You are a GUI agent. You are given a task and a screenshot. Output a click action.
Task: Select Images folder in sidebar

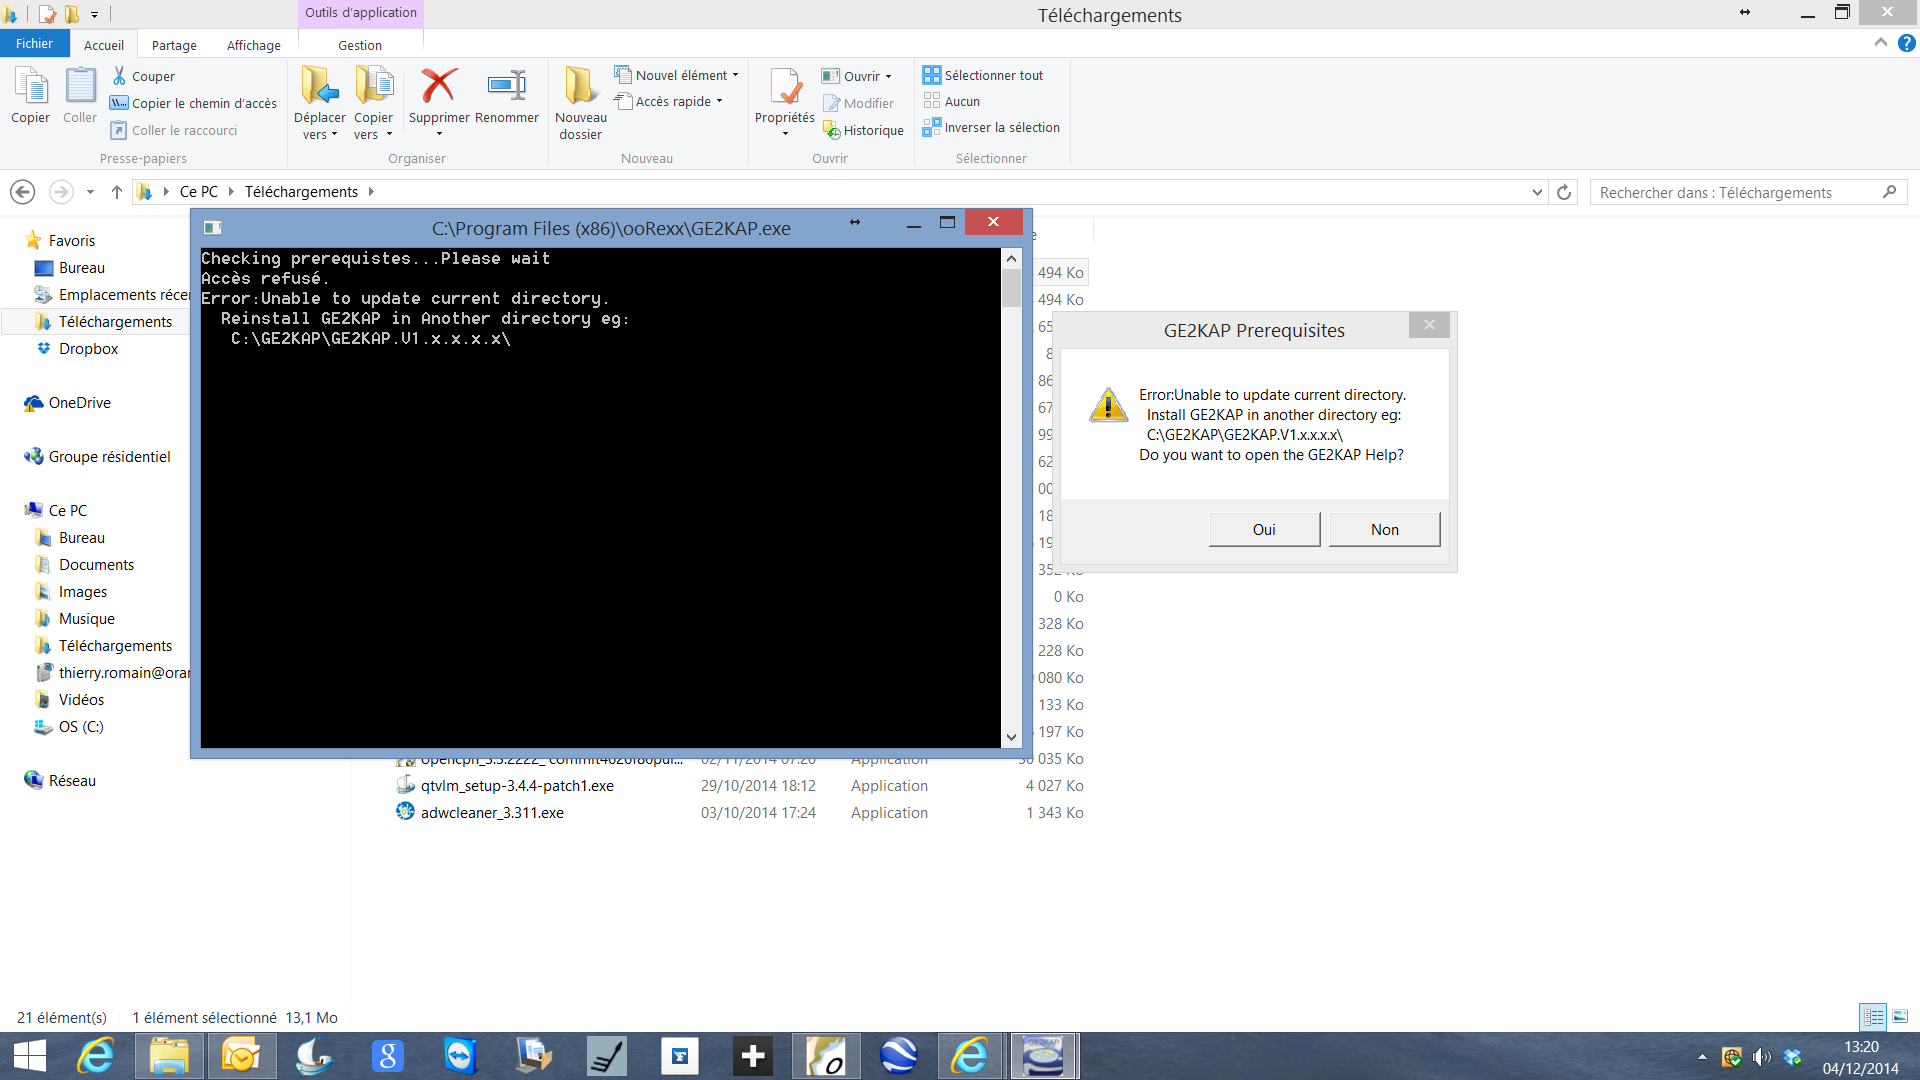click(83, 592)
